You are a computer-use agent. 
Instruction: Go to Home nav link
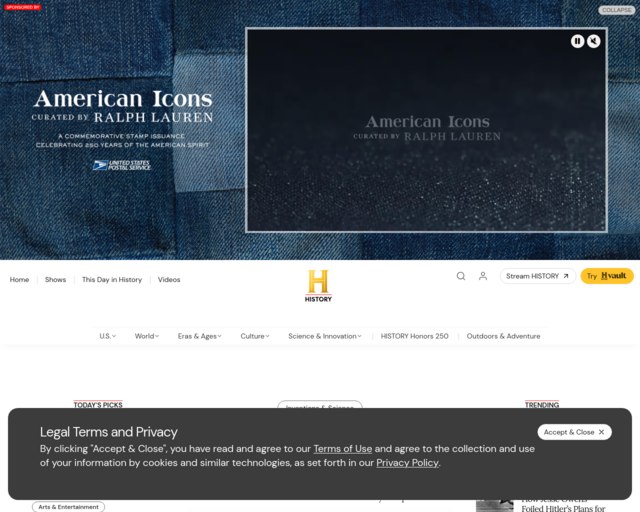(x=19, y=280)
